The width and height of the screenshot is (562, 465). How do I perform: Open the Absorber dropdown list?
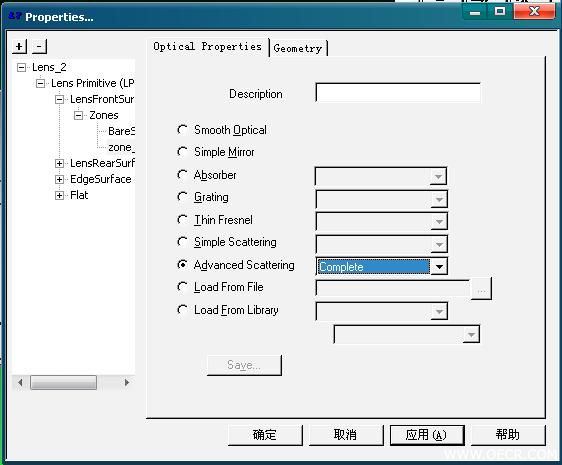pos(438,176)
